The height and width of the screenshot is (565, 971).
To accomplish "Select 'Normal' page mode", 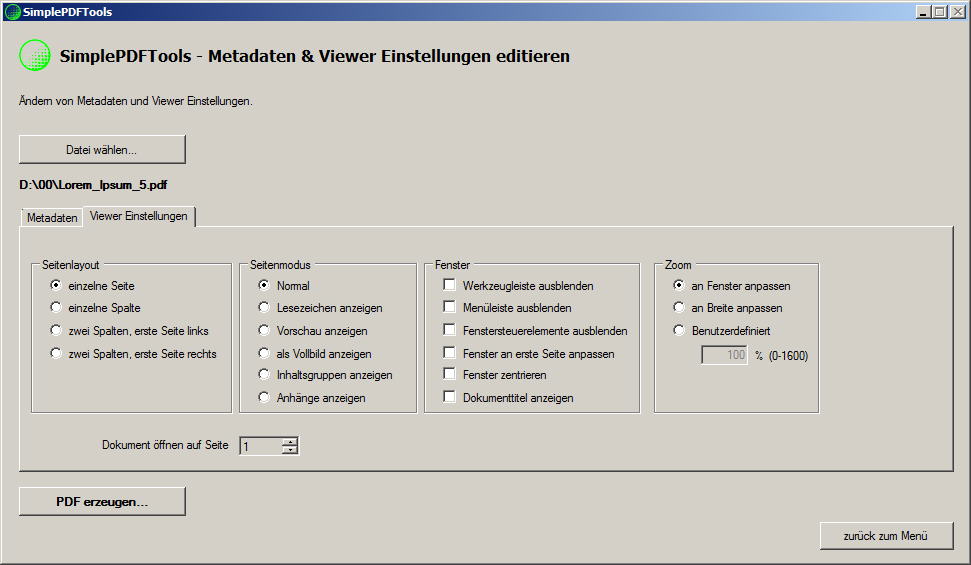I will coord(264,285).
